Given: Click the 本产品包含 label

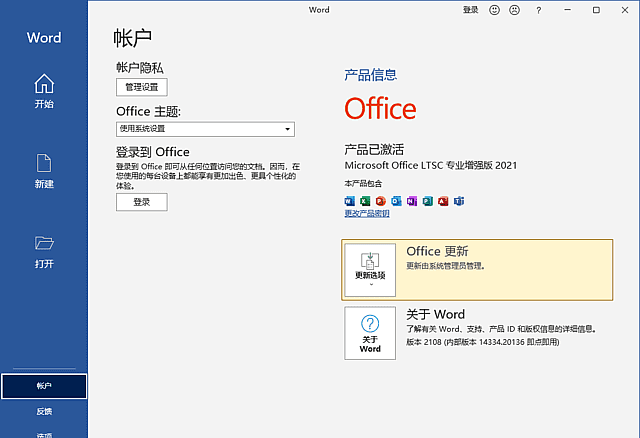Looking at the screenshot, I should click(363, 184).
